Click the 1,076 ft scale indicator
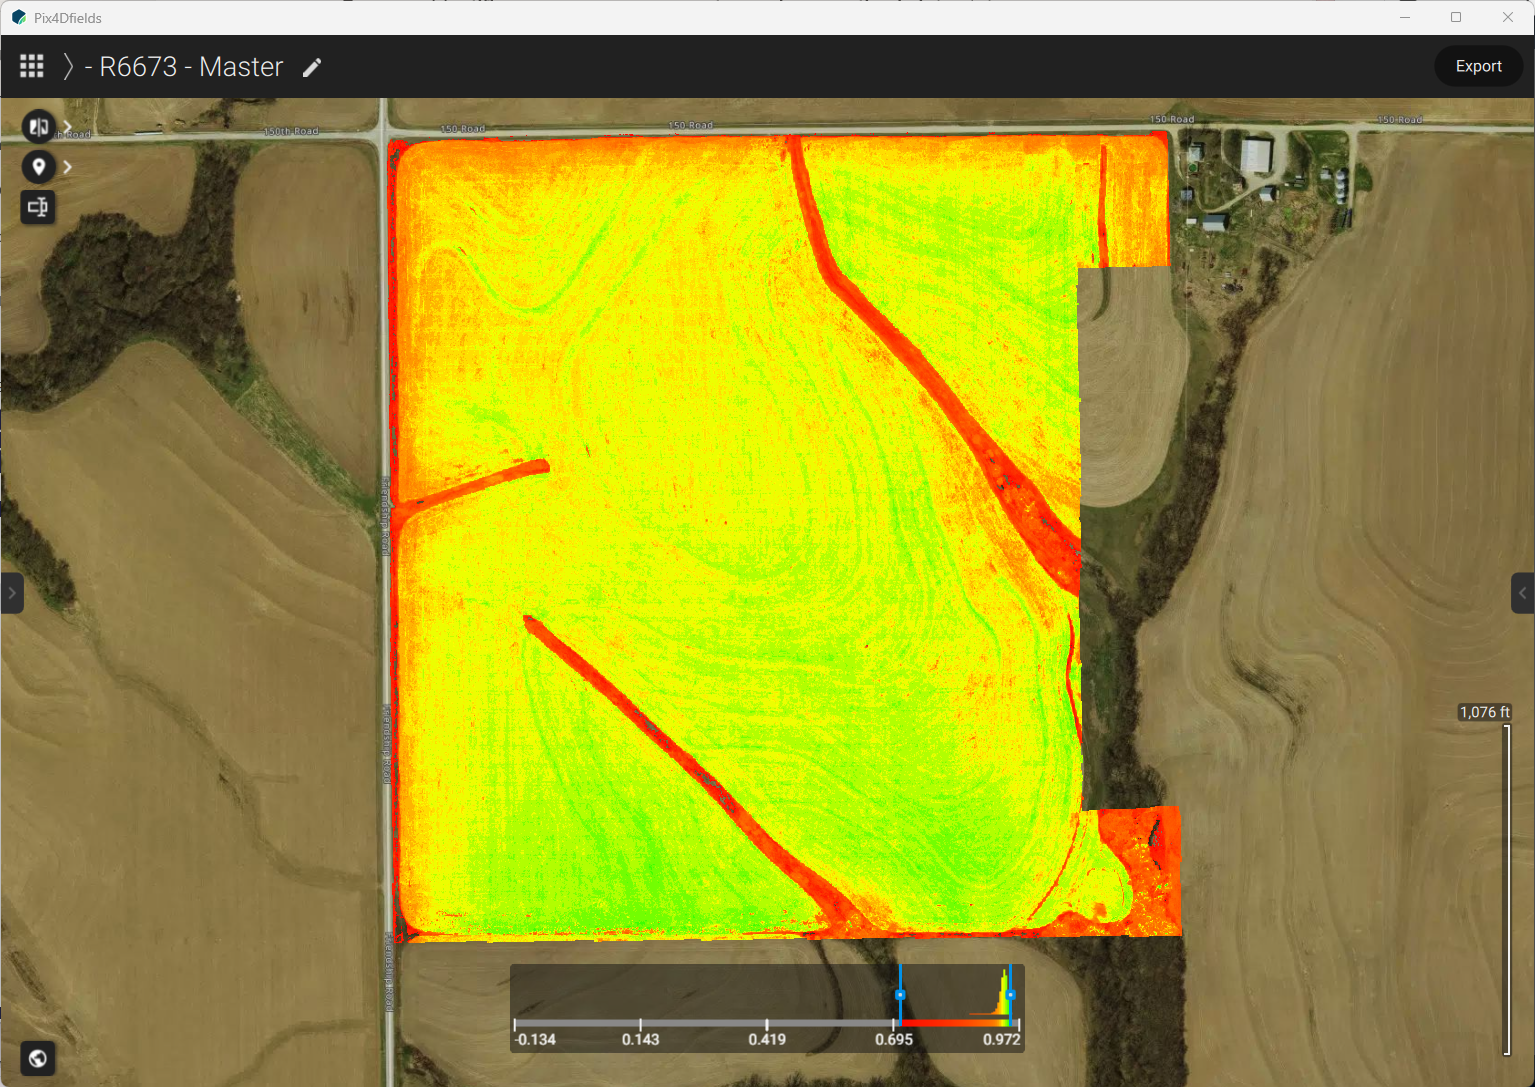Viewport: 1535px width, 1087px height. [x=1484, y=711]
